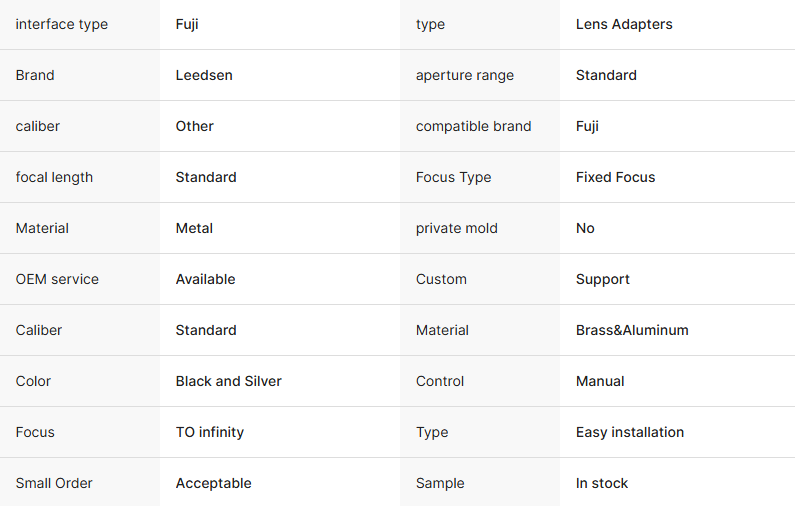Click the "Acceptable" small order value

point(214,483)
